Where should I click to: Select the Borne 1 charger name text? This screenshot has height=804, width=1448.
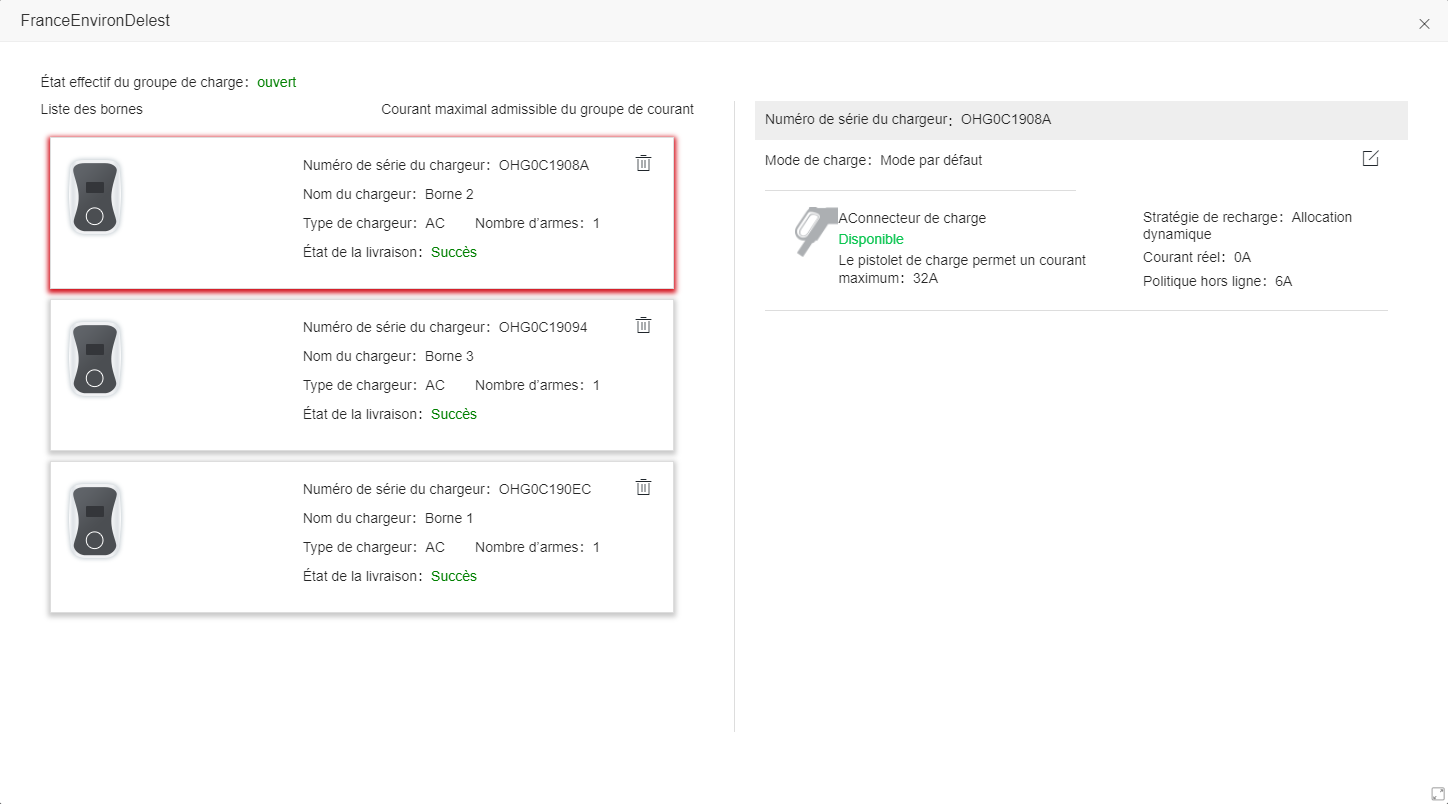(449, 518)
